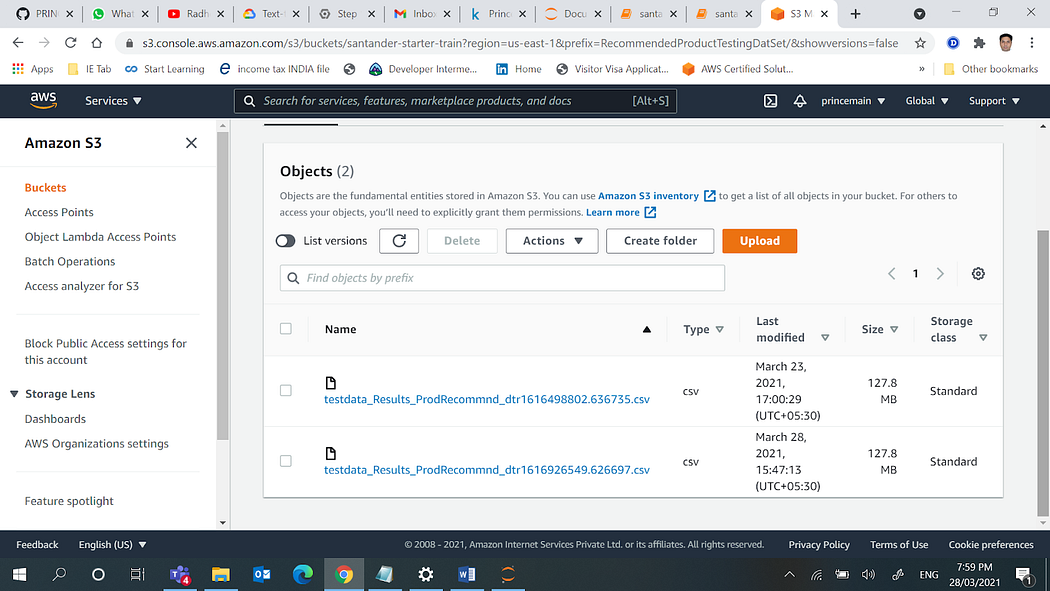Open Chrome profile avatar
The image size is (1050, 591).
[1005, 43]
